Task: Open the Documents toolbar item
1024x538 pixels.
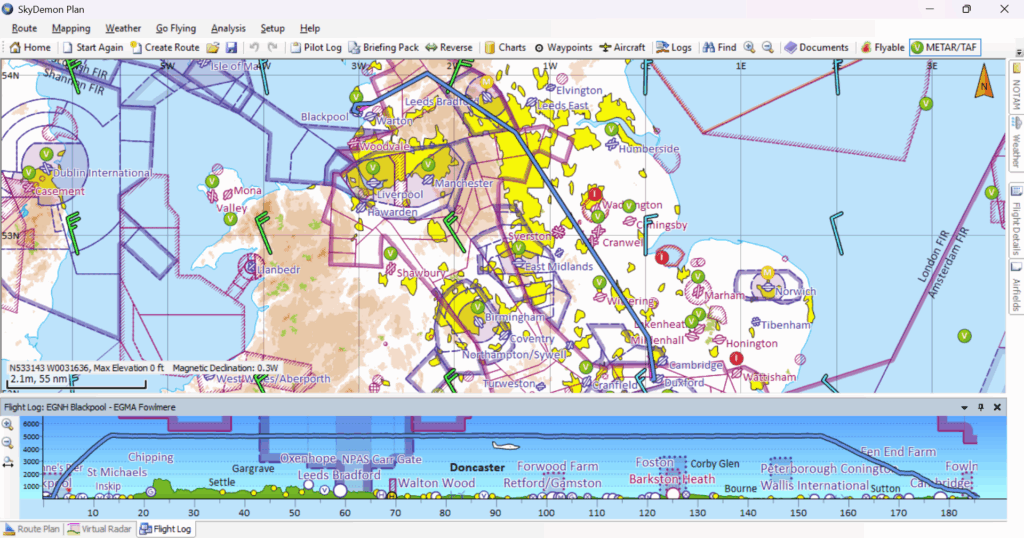Action: [816, 47]
